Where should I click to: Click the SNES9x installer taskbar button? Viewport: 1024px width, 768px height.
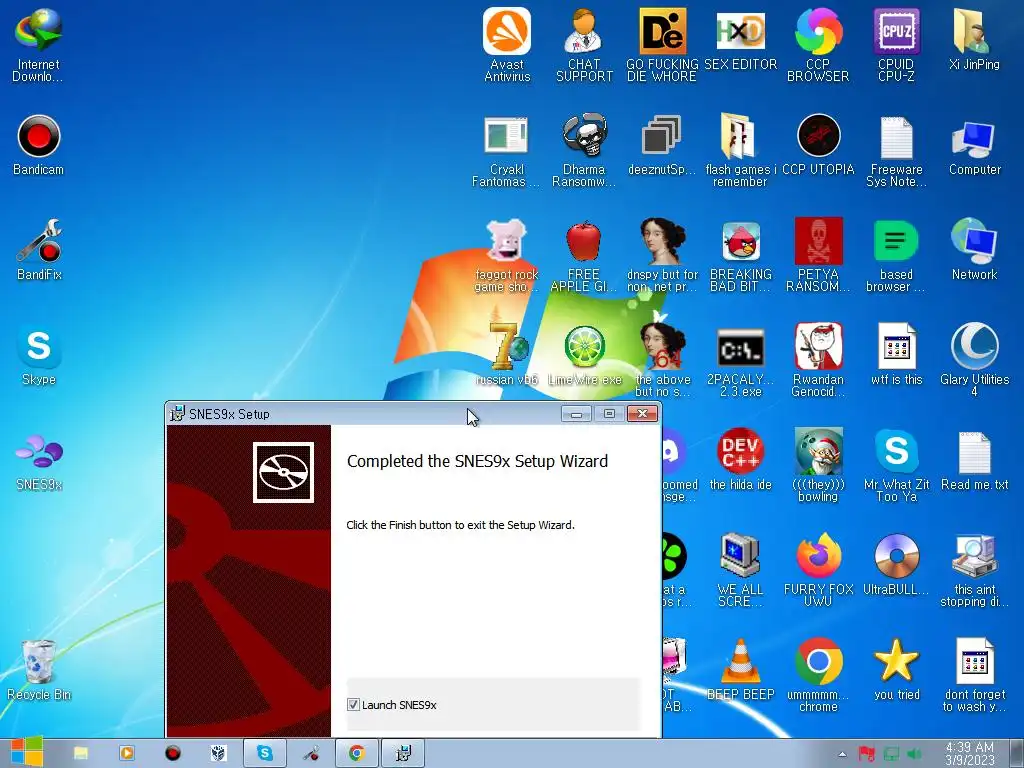tap(403, 754)
